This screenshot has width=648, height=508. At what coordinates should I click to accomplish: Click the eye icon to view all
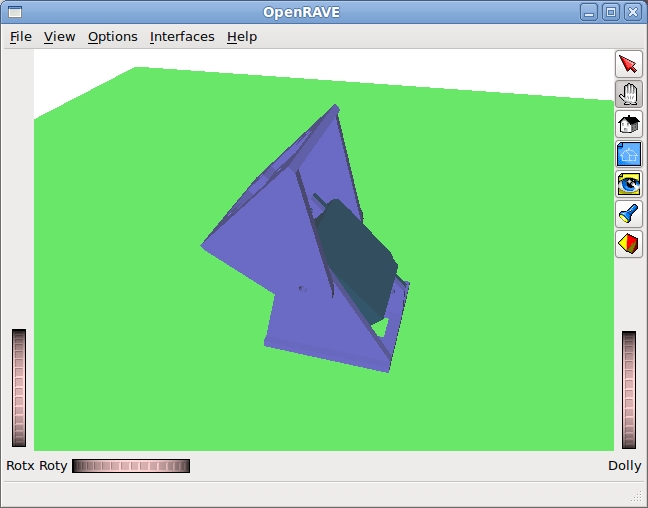click(628, 184)
